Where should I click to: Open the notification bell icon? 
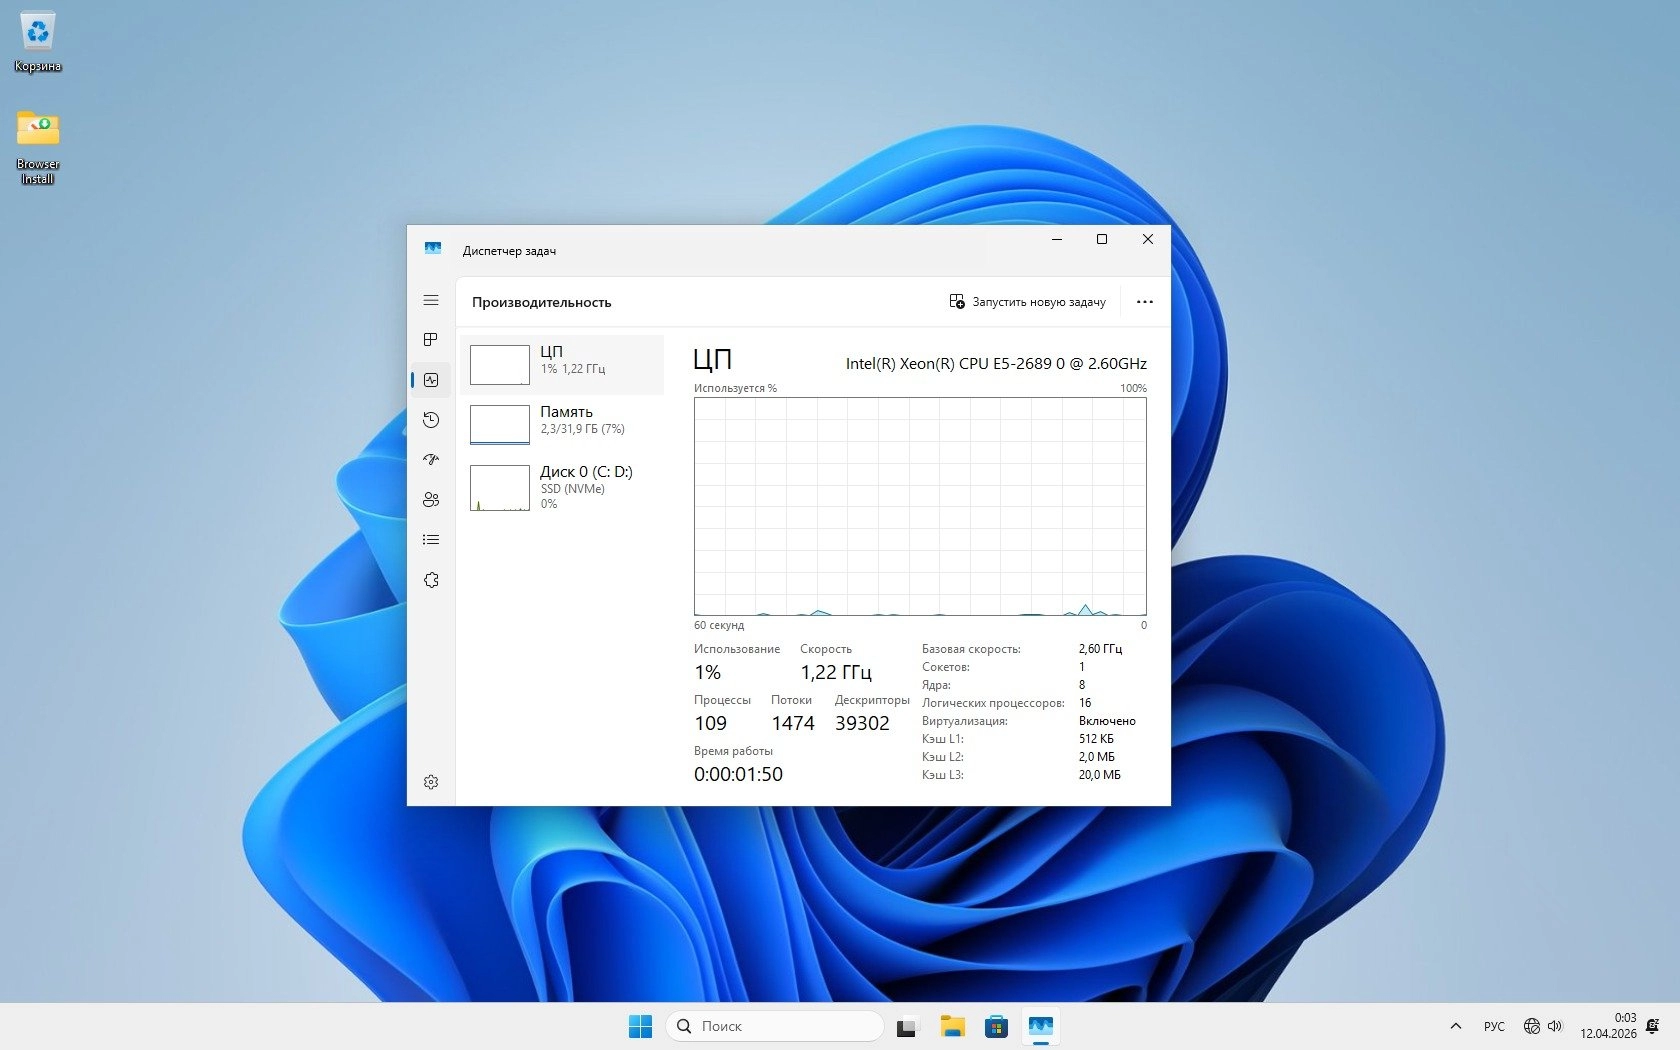click(1653, 1026)
